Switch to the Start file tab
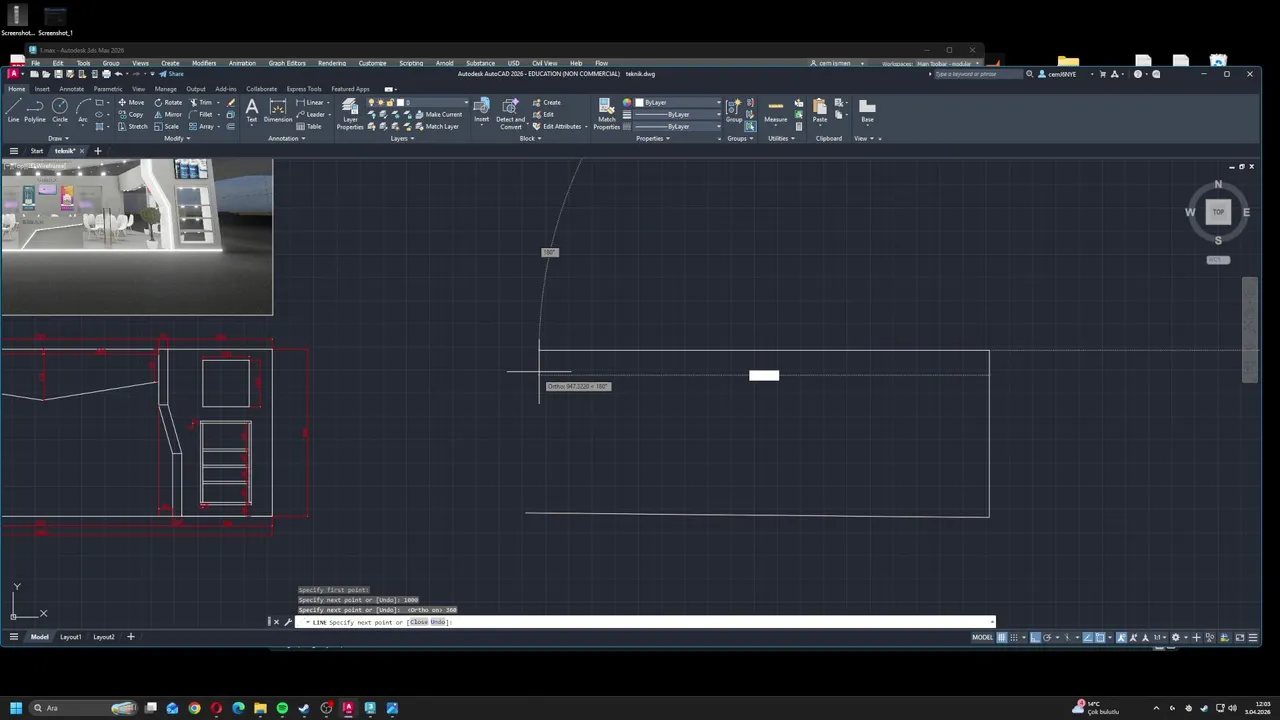Image resolution: width=1280 pixels, height=720 pixels. (37, 151)
